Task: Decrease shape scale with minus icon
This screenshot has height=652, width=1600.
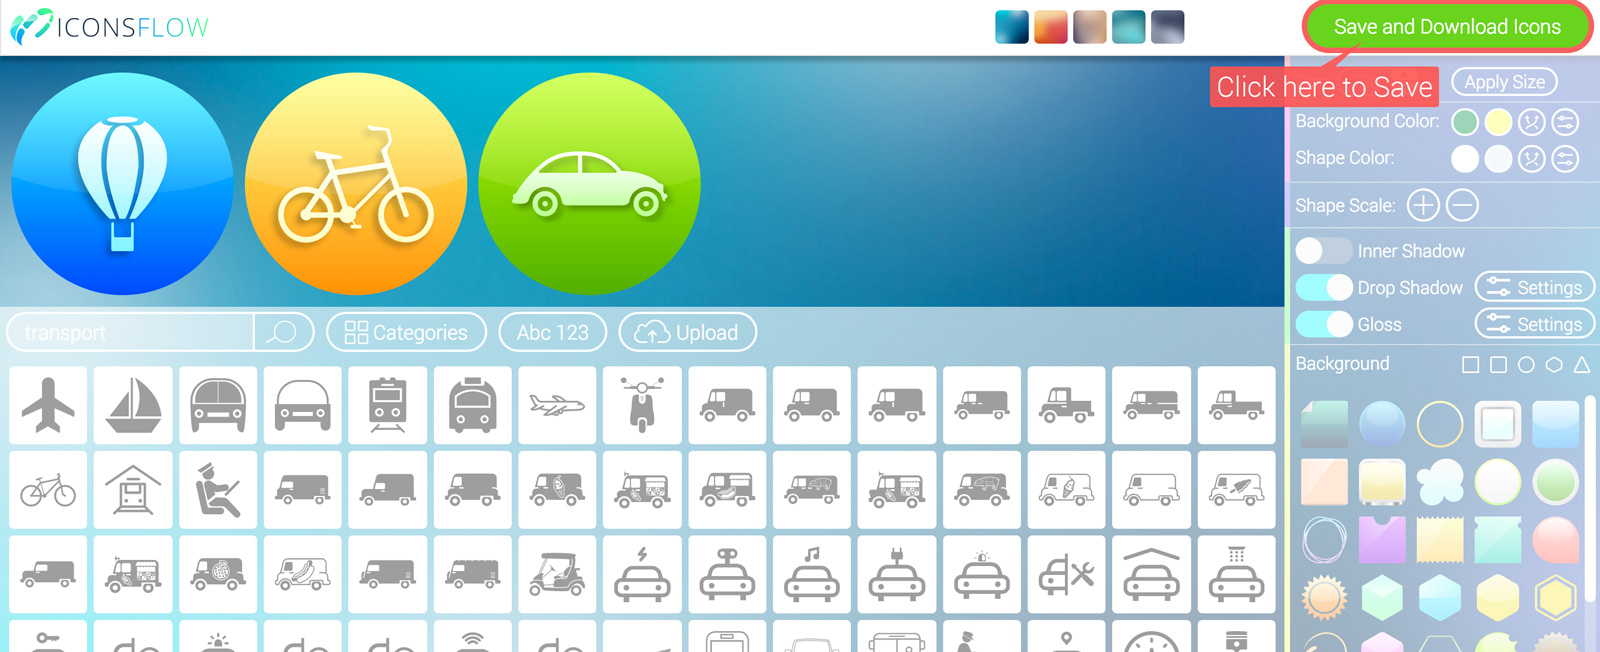Action: pos(1462,205)
